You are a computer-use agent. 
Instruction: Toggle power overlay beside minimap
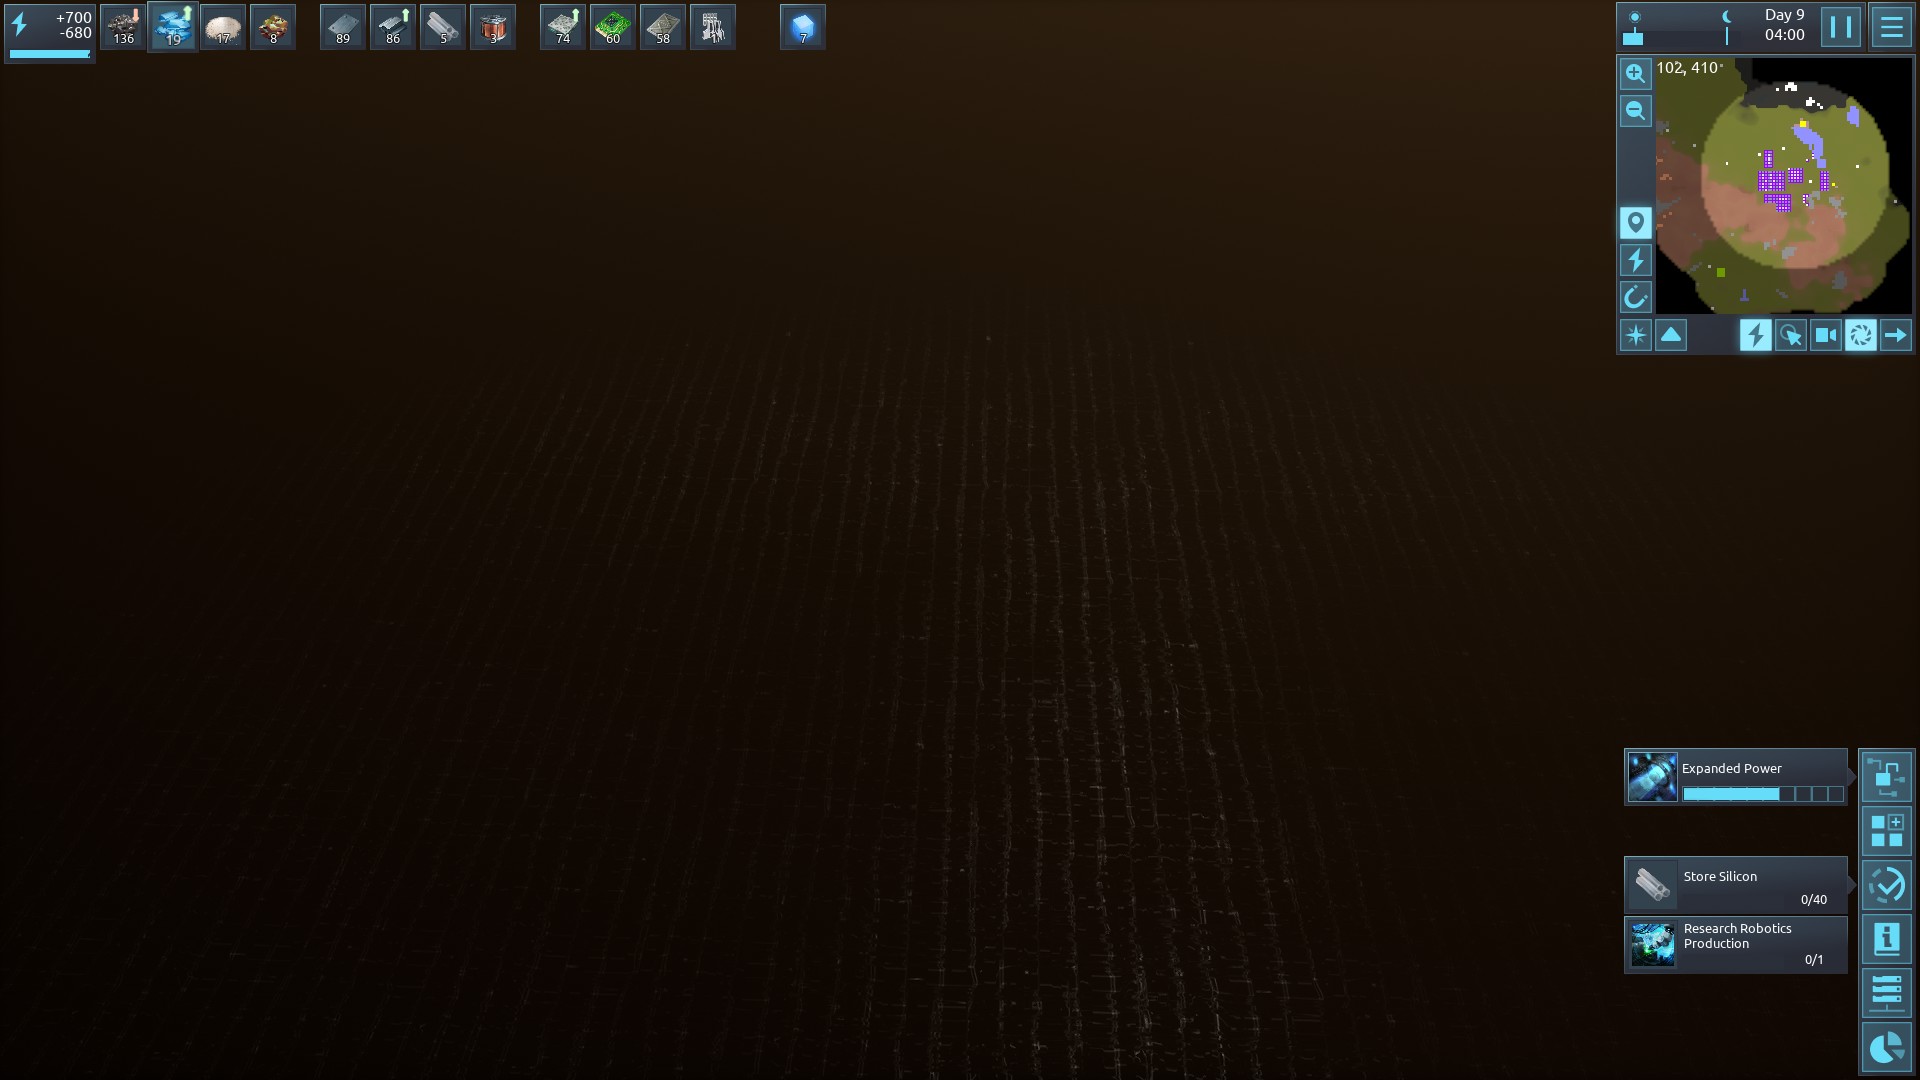(x=1635, y=260)
